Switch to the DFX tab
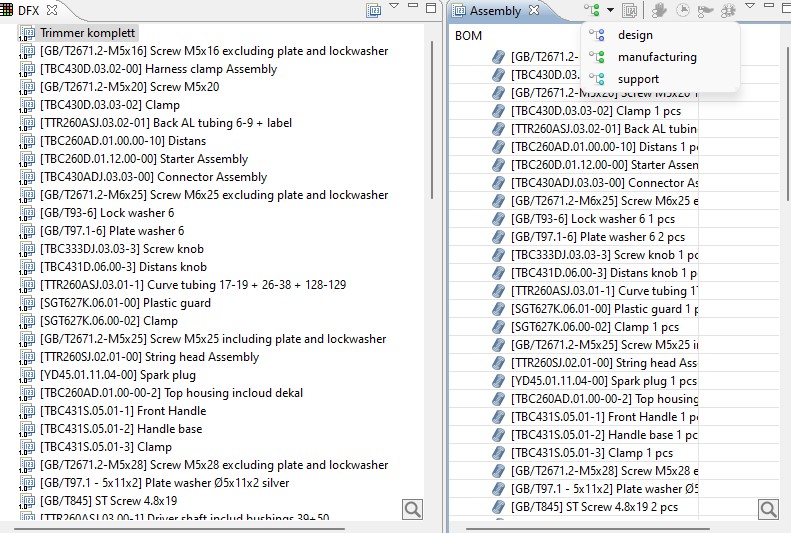The height and width of the screenshot is (533, 791). coord(29,10)
